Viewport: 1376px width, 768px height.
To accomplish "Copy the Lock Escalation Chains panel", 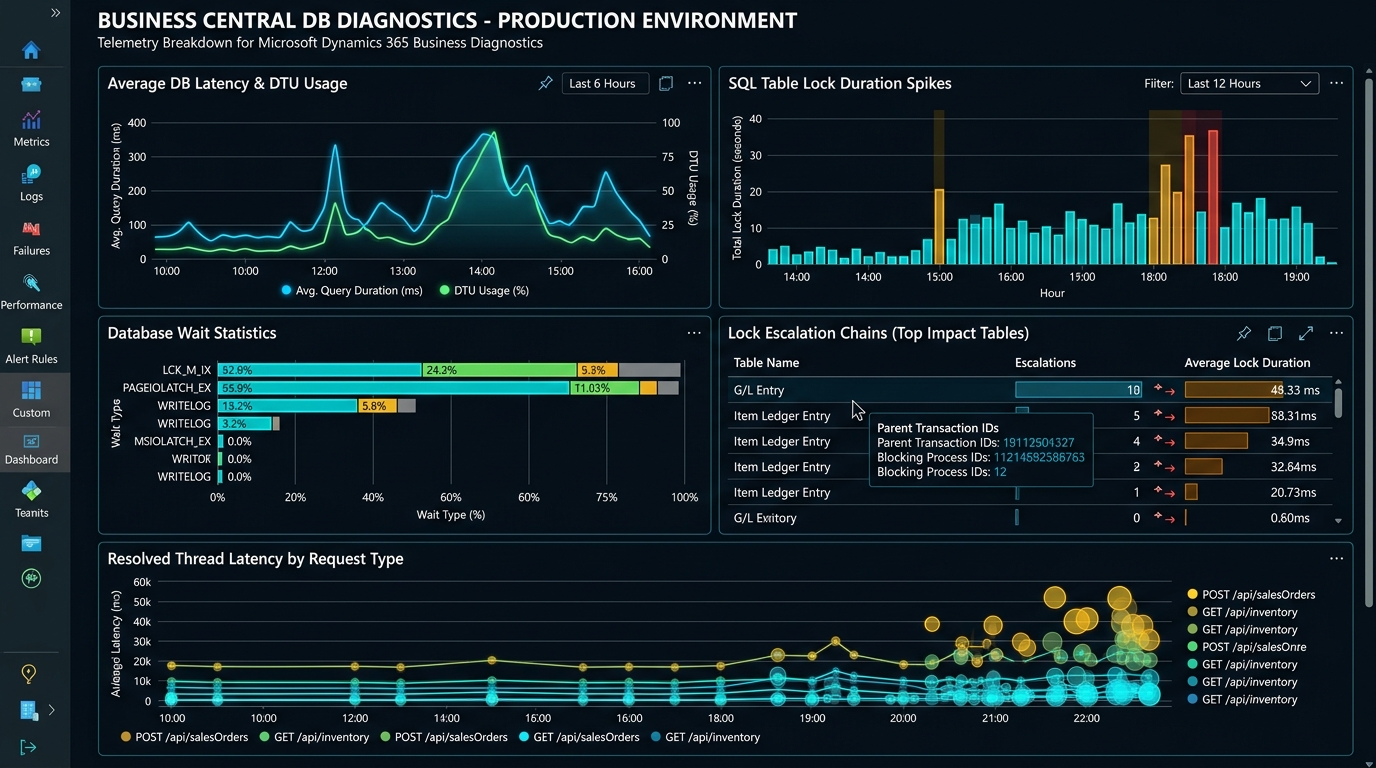I will (x=1275, y=333).
